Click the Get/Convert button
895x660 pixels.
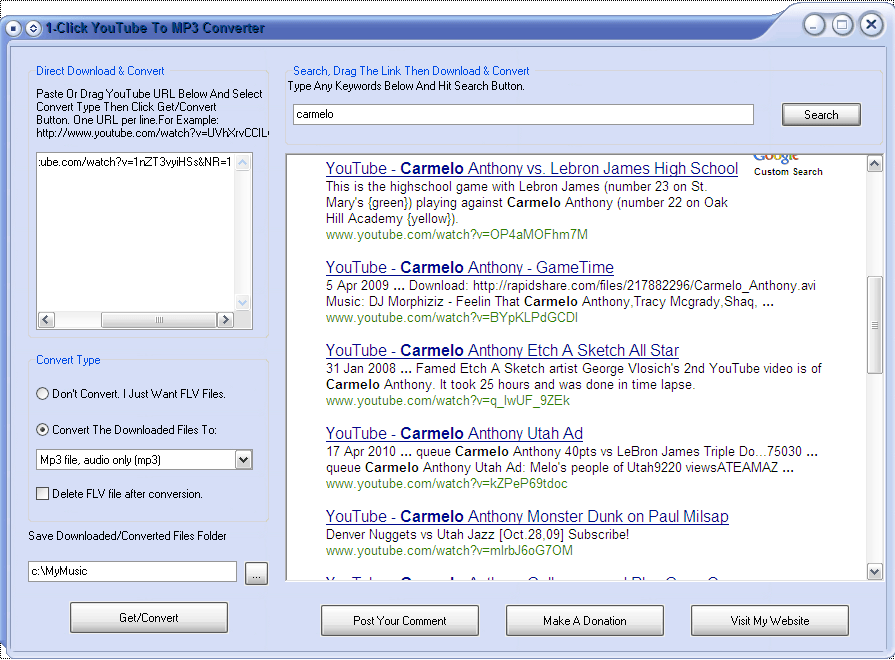tap(149, 618)
